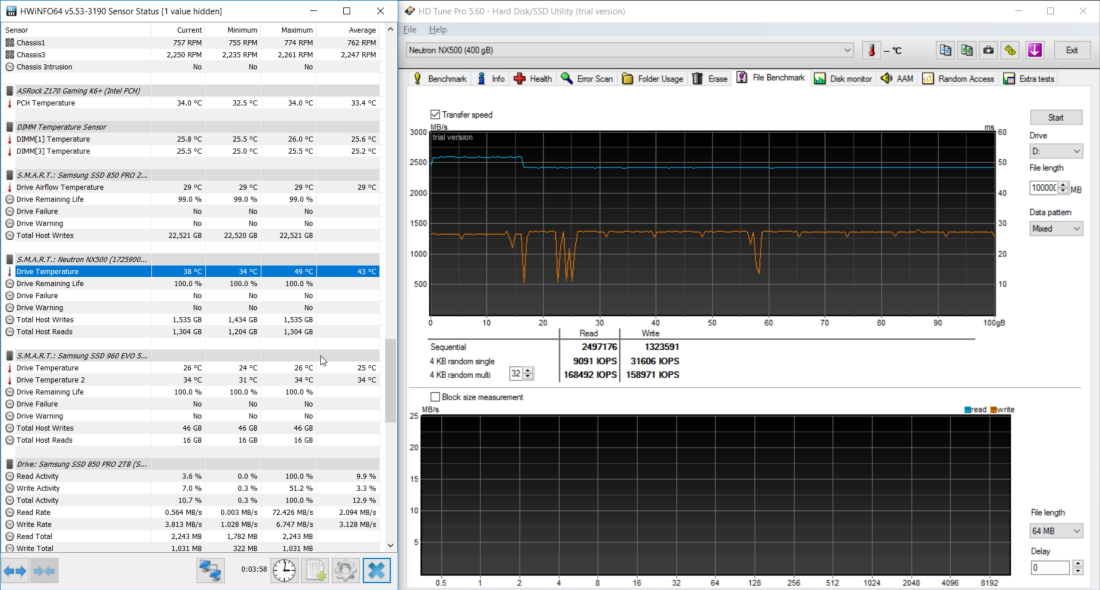Click the screenshot camera icon in HD Tune
The image size is (1100, 590).
(x=989, y=50)
